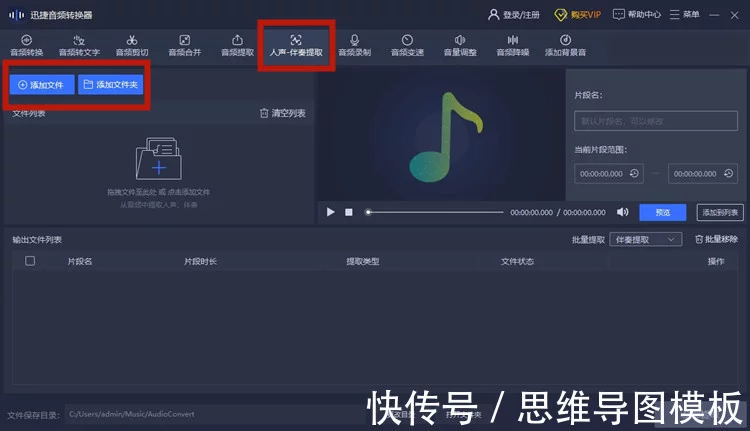Select the 音频合并 audio merge tool
The height and width of the screenshot is (431, 750).
tap(185, 46)
